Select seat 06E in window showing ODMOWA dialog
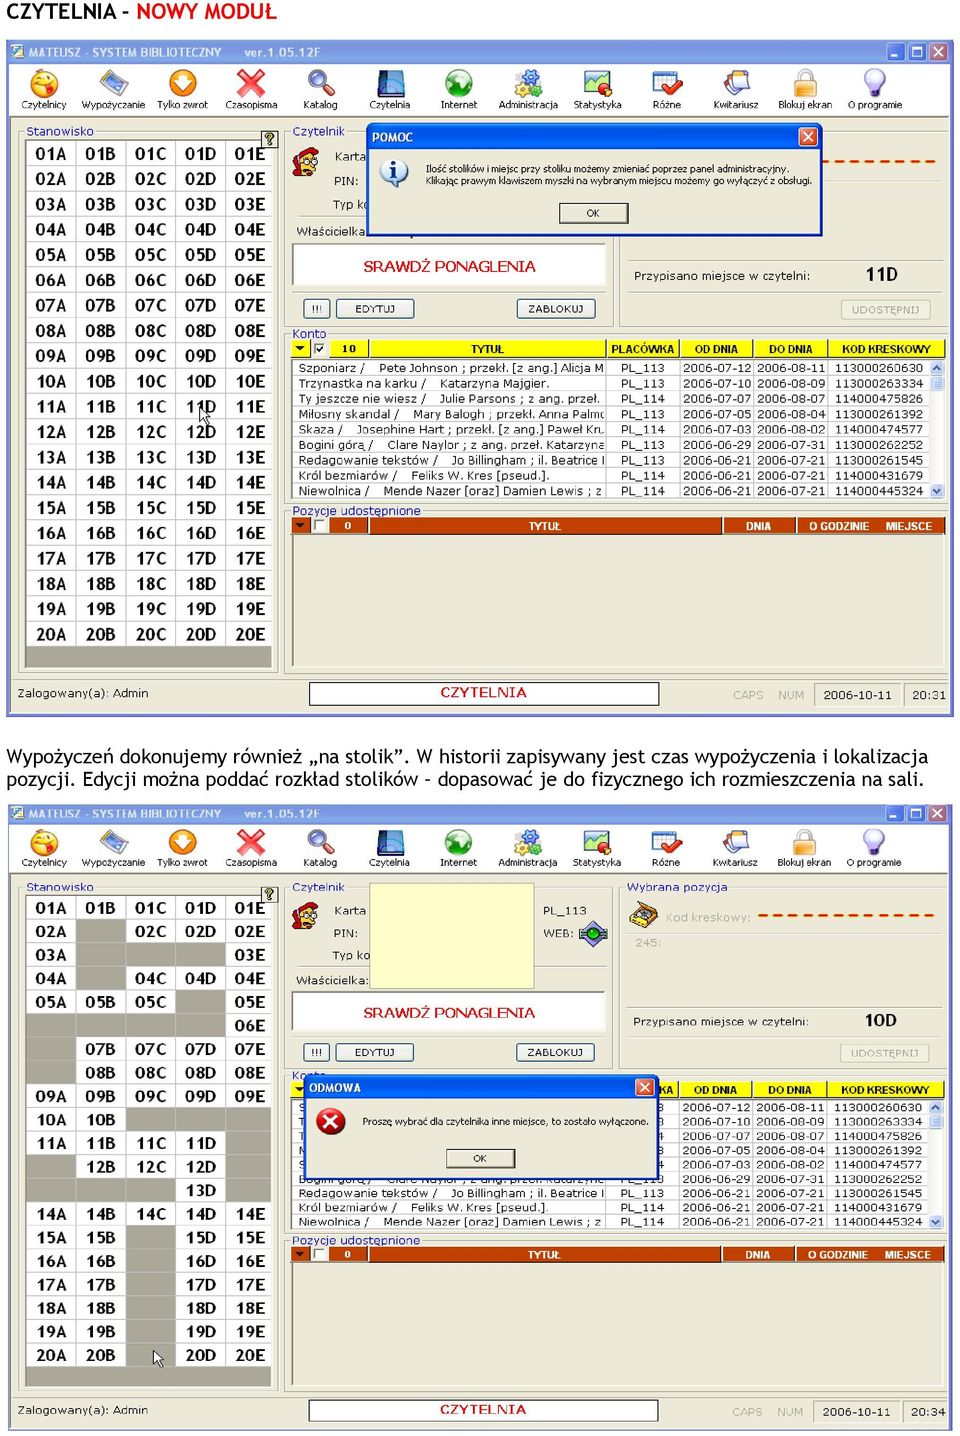 tap(250, 1025)
